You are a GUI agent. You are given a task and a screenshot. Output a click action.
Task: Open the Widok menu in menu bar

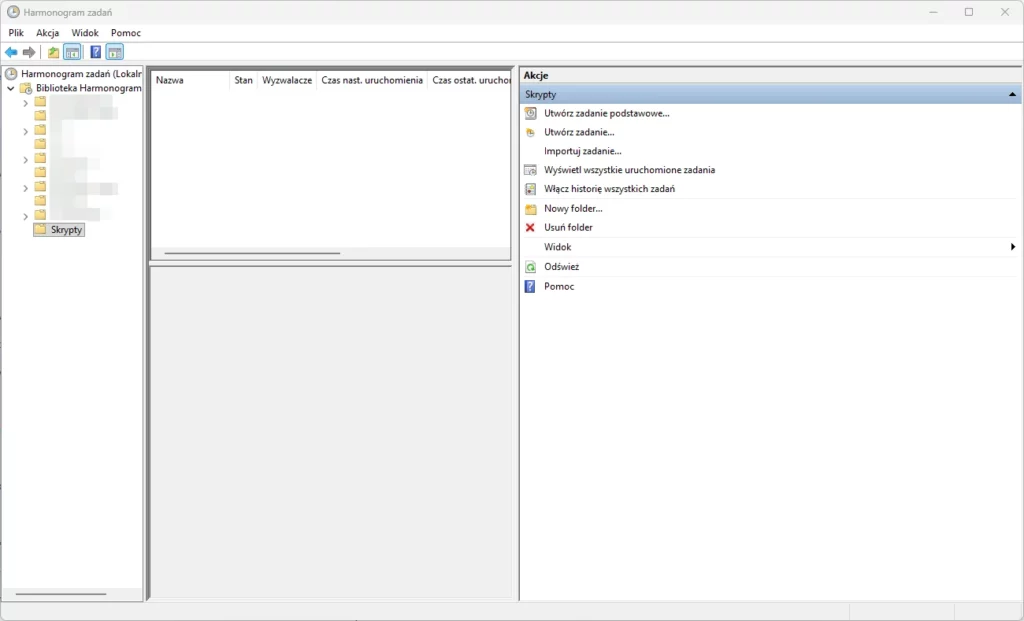click(85, 33)
